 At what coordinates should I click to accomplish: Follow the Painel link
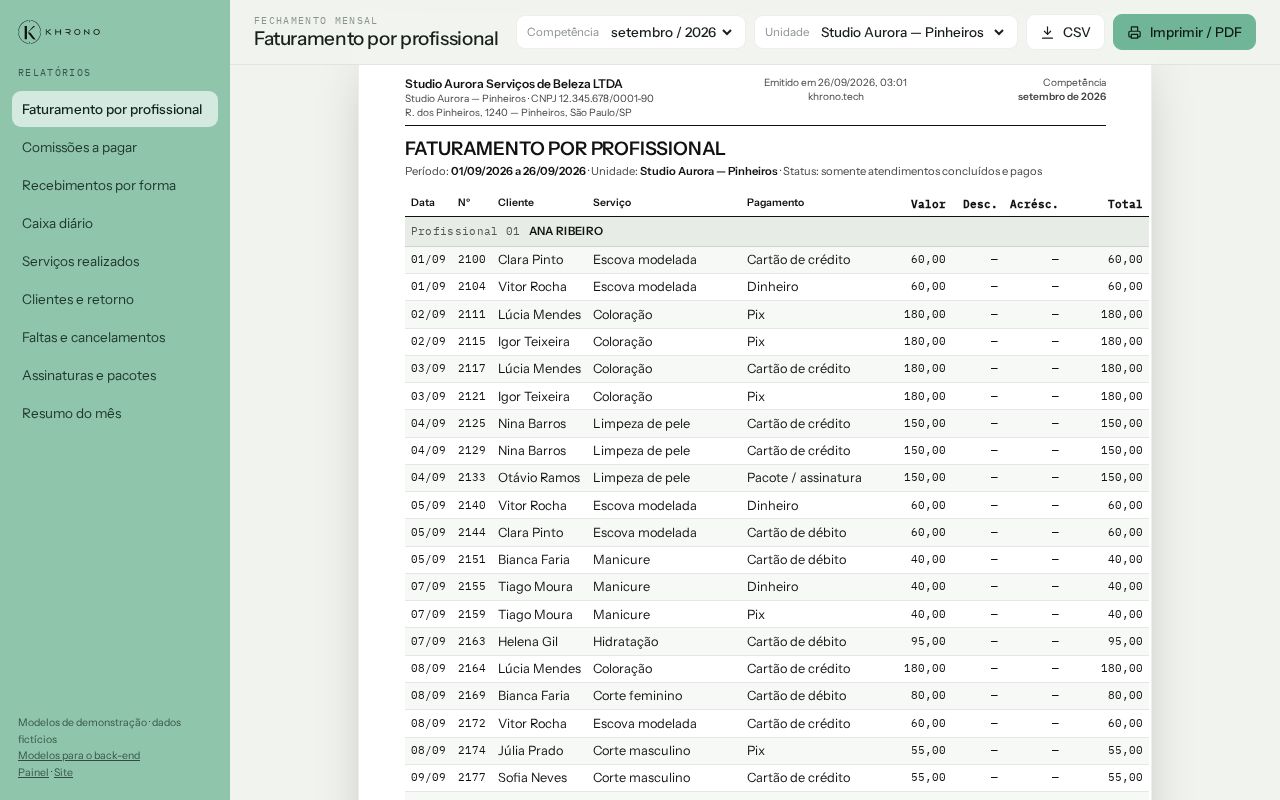(x=33, y=772)
